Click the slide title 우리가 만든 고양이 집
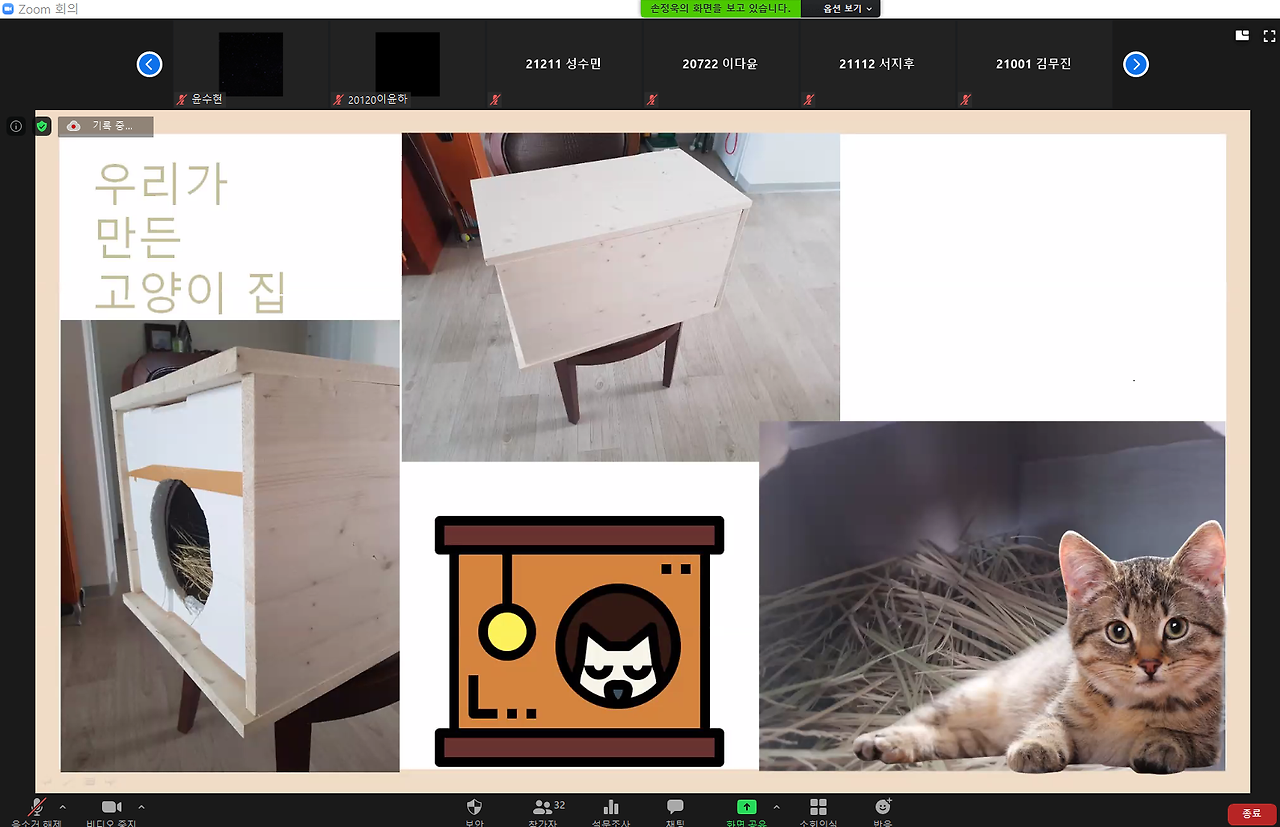Image resolution: width=1280 pixels, height=827 pixels. click(x=191, y=238)
